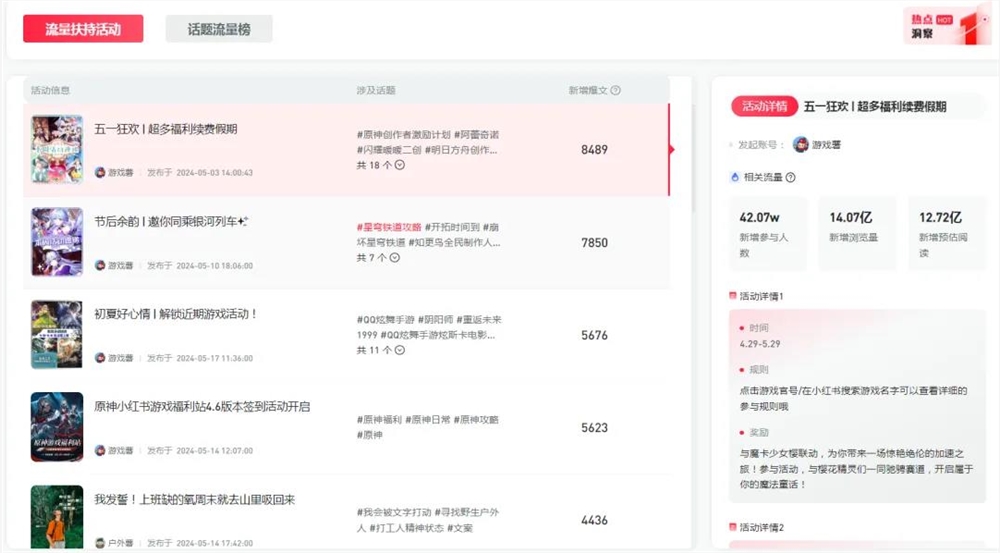The image size is (1000, 553).
Task: Click 发布于 2024-05-03 14:00:43 timestamp
Action: (200, 173)
